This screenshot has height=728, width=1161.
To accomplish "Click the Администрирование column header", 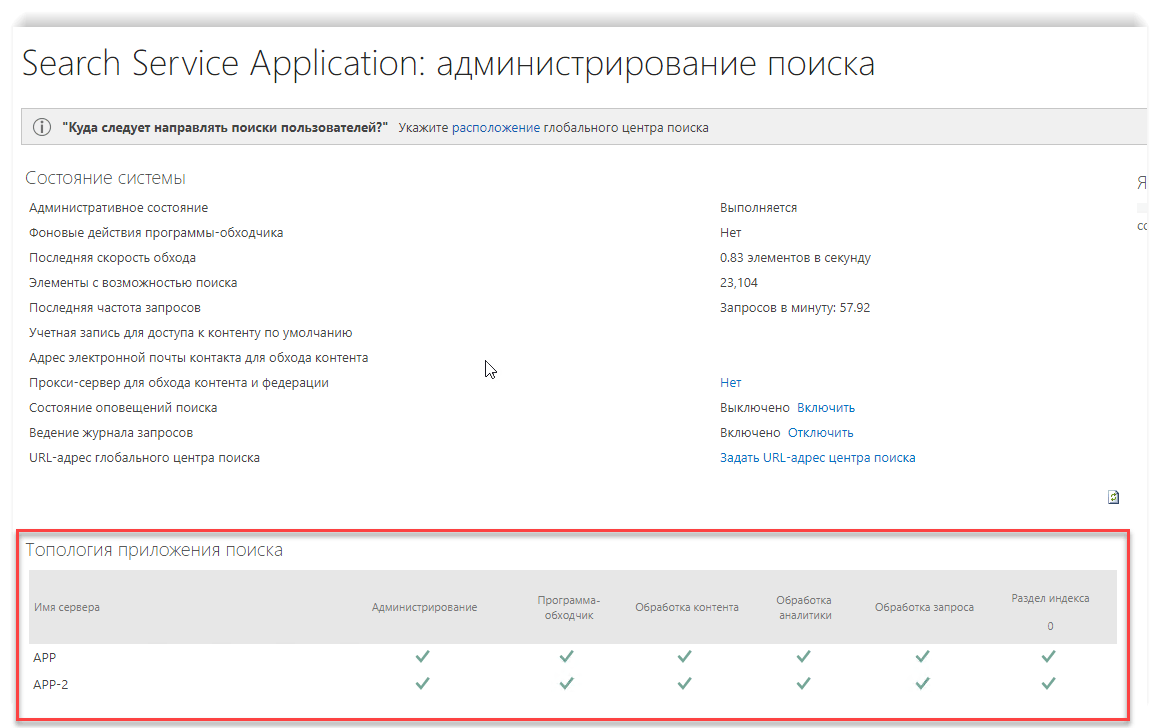I will (x=424, y=607).
